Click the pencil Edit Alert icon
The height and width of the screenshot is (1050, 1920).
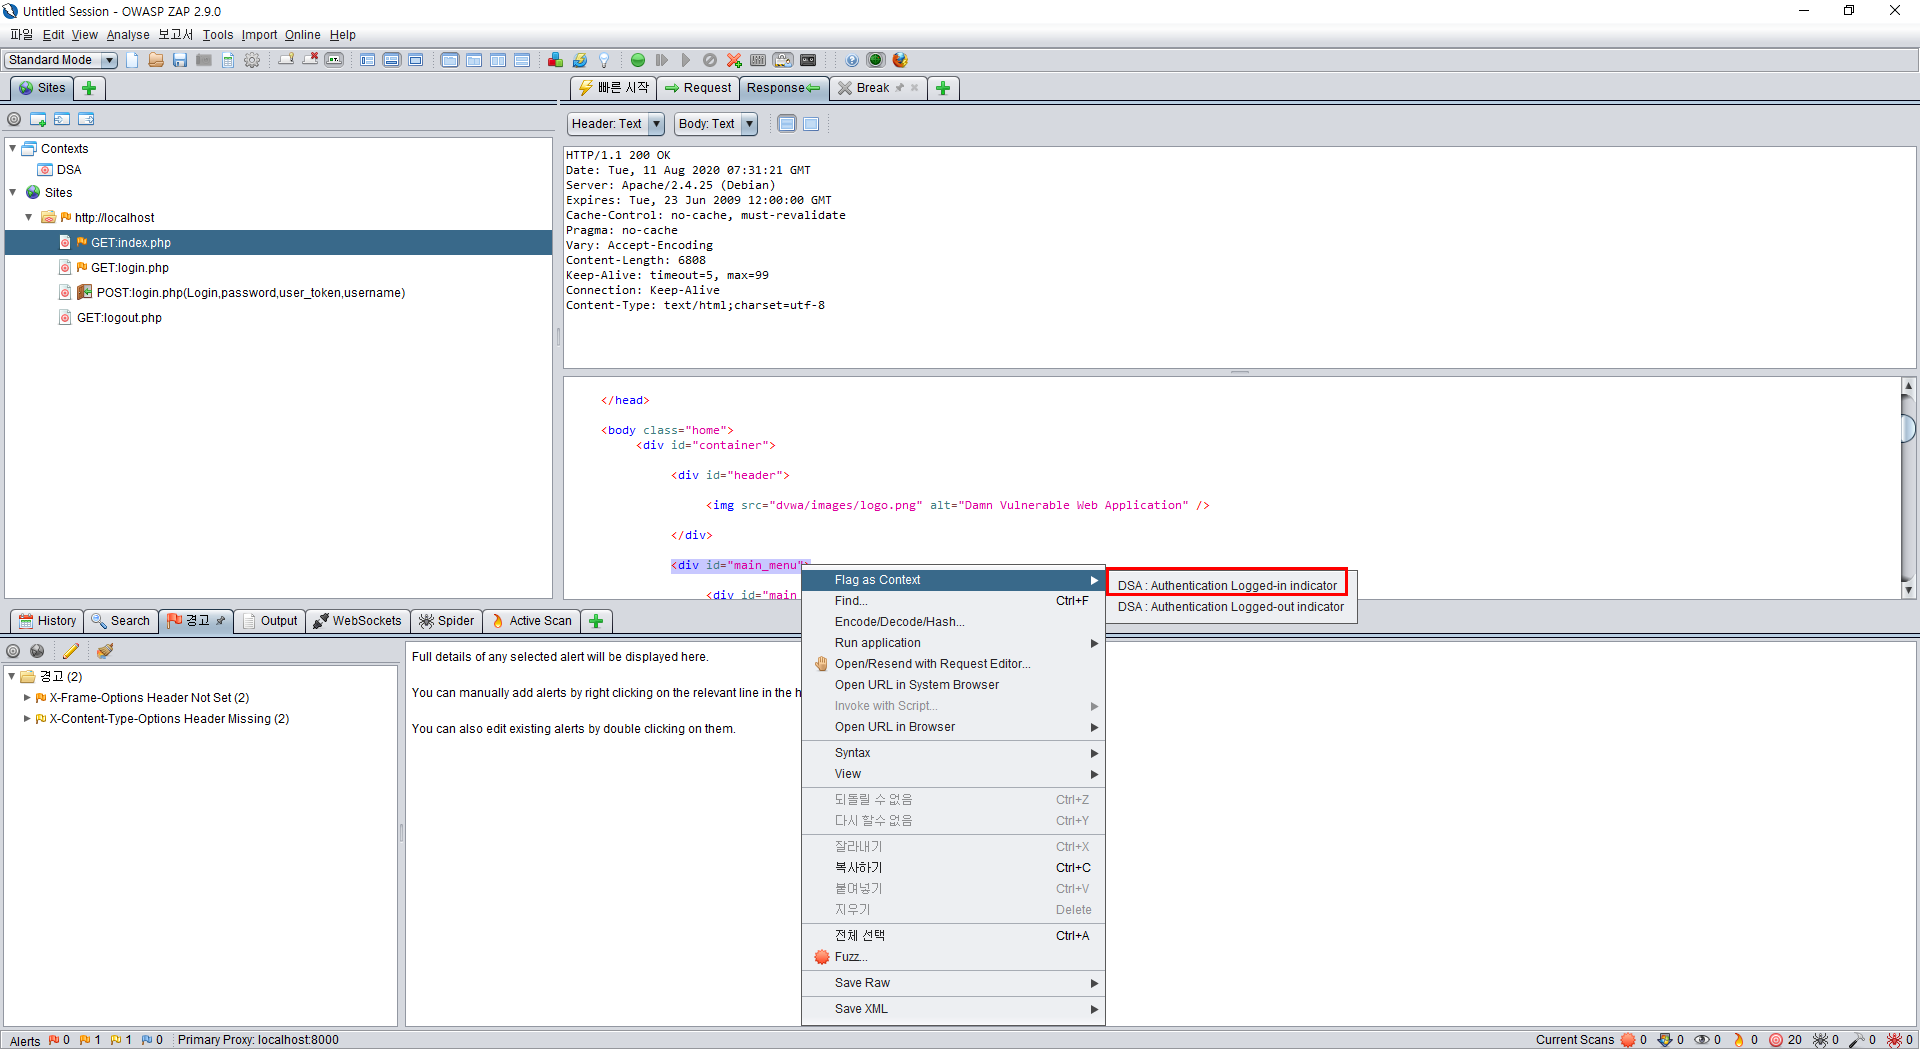point(71,651)
